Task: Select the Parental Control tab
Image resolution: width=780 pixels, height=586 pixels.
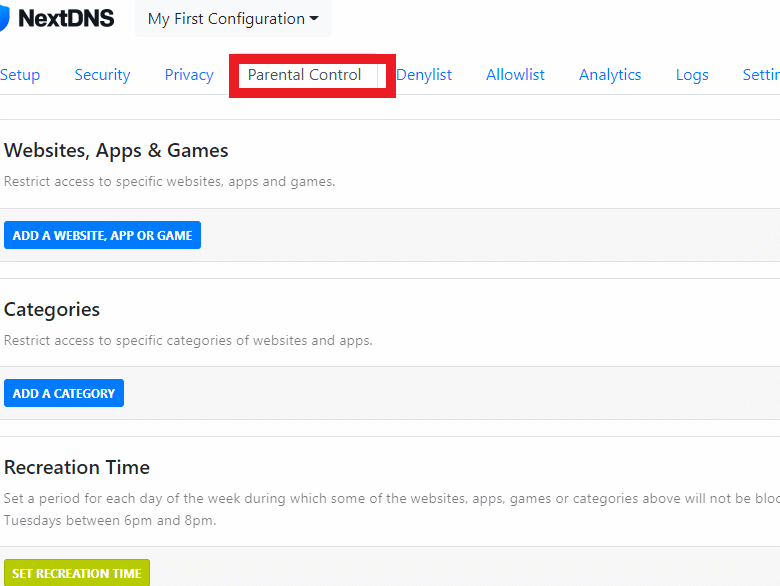Action: pyautogui.click(x=304, y=75)
